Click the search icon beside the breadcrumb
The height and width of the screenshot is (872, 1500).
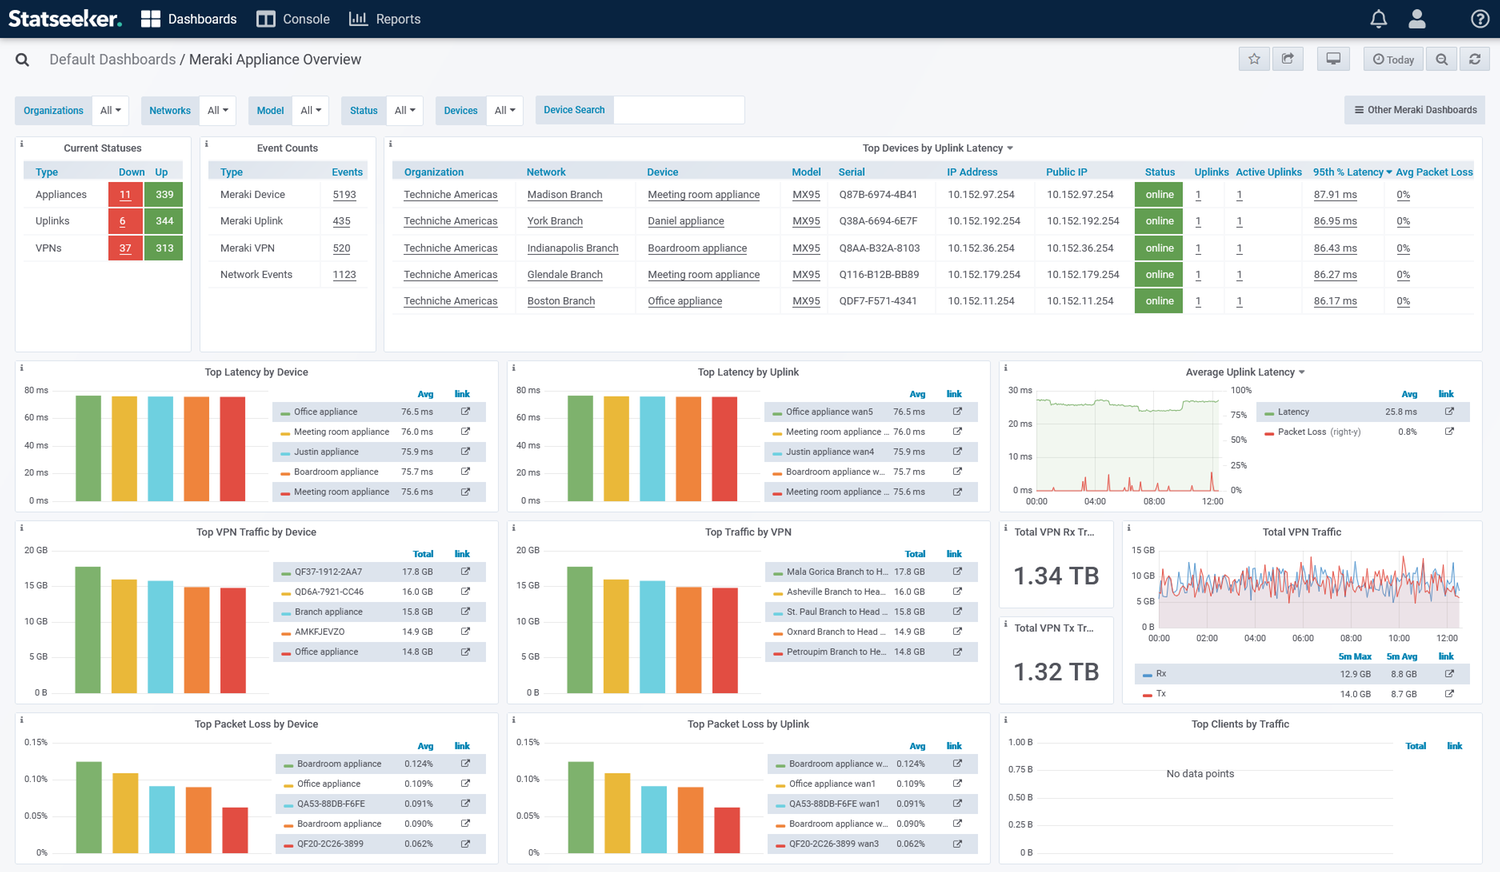(x=21, y=59)
